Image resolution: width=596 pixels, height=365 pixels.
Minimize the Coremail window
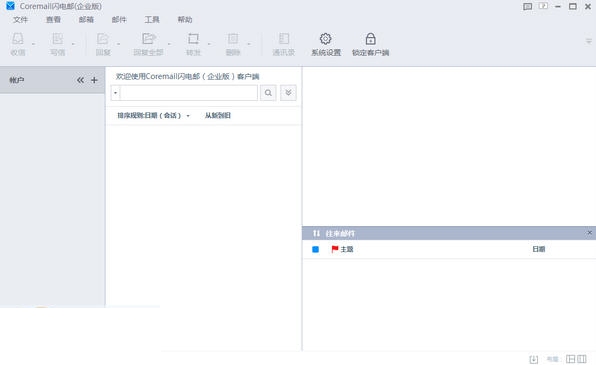click(558, 6)
